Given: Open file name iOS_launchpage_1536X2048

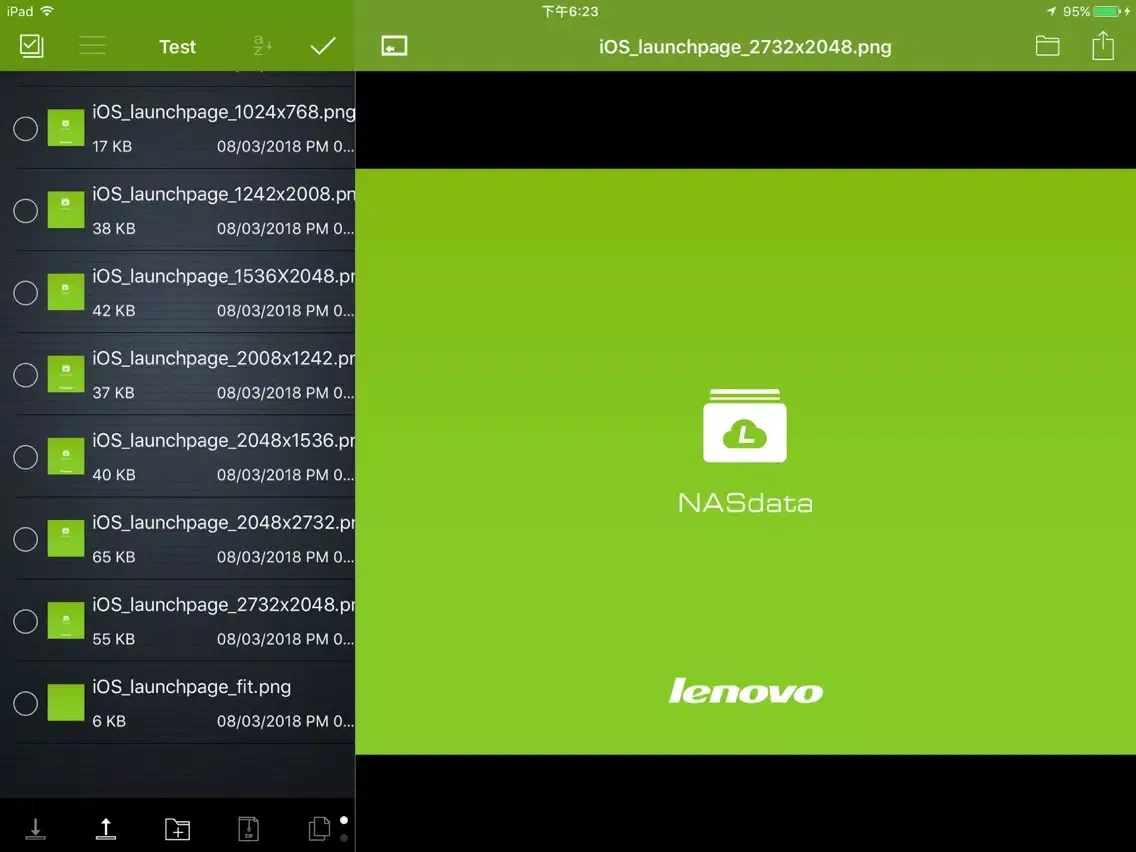Looking at the screenshot, I should point(223,277).
